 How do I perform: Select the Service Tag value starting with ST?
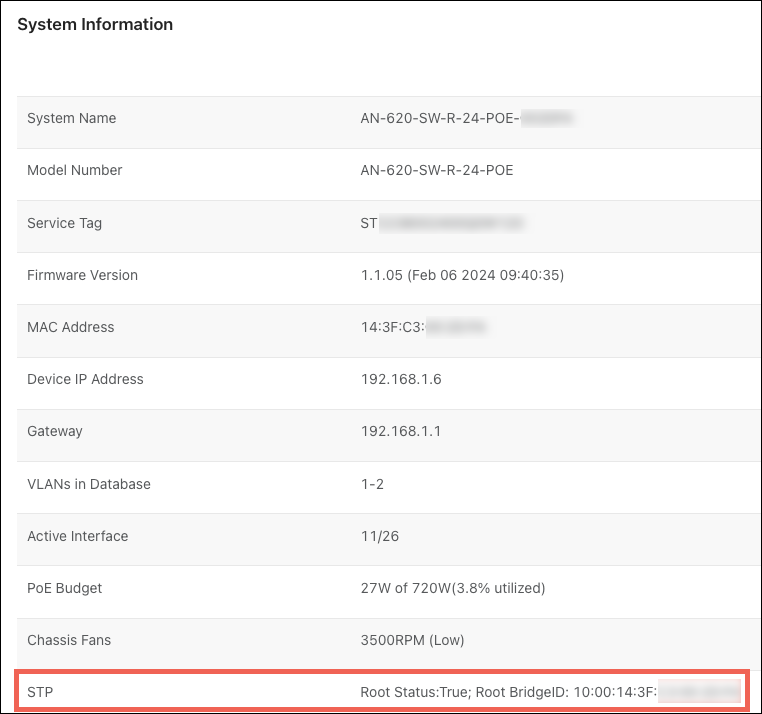coord(442,223)
